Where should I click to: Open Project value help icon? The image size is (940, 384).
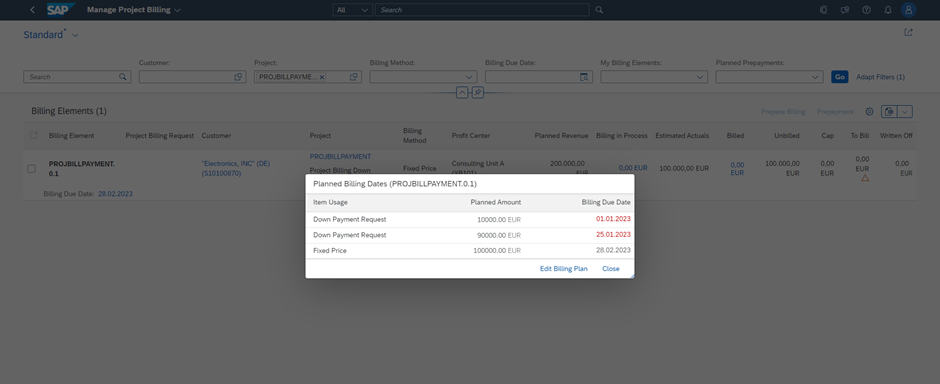(x=354, y=77)
